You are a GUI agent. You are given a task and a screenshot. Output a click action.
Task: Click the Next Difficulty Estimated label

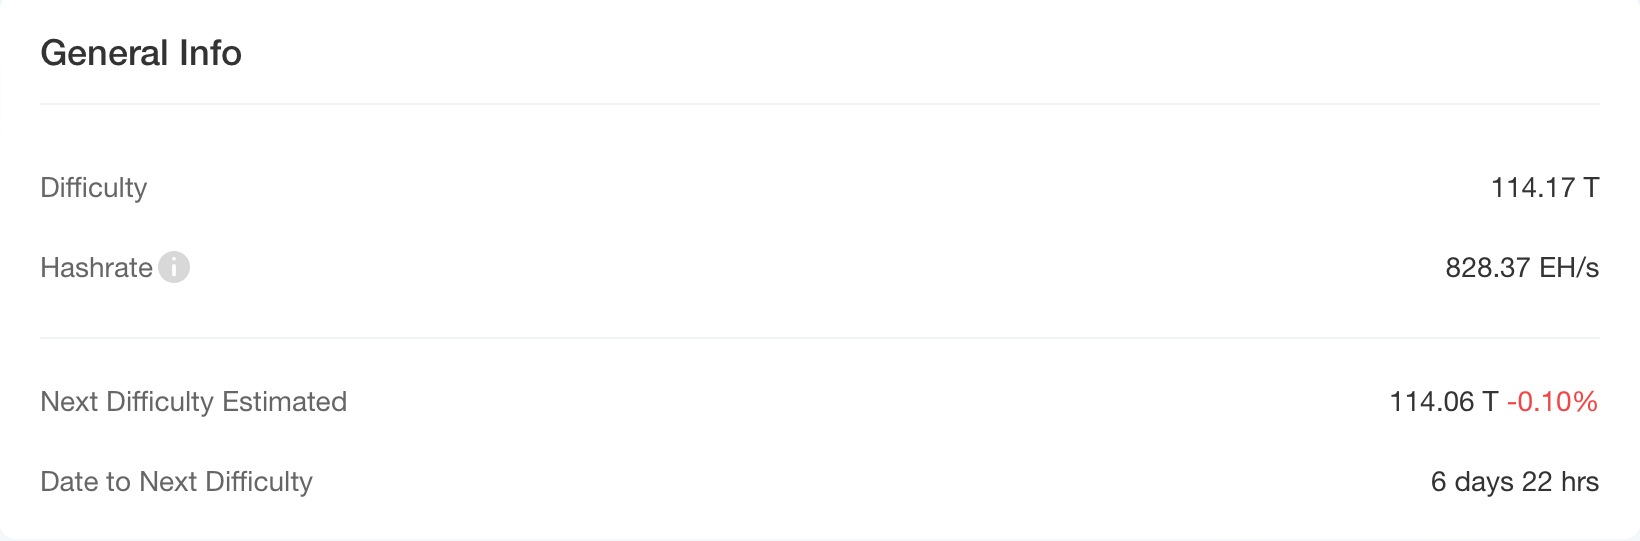pos(193,402)
